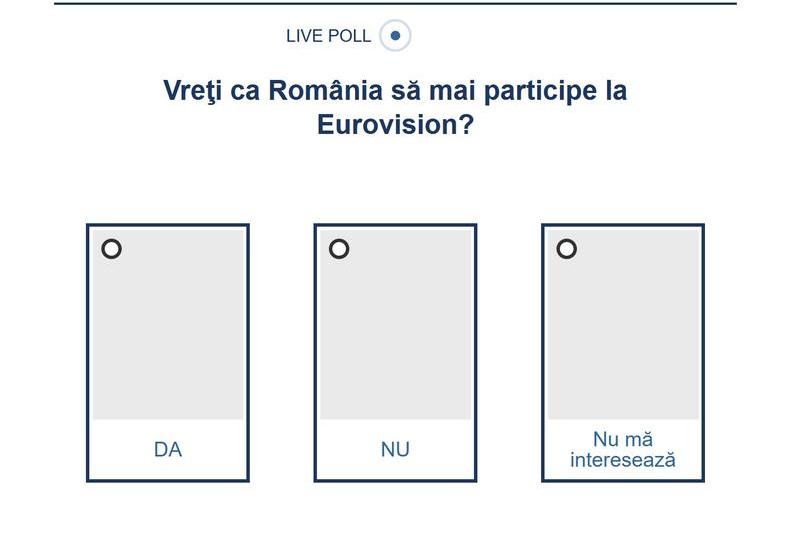Click the dark divider line above the poll
Viewport: 800px width, 533px height.
coord(395,4)
